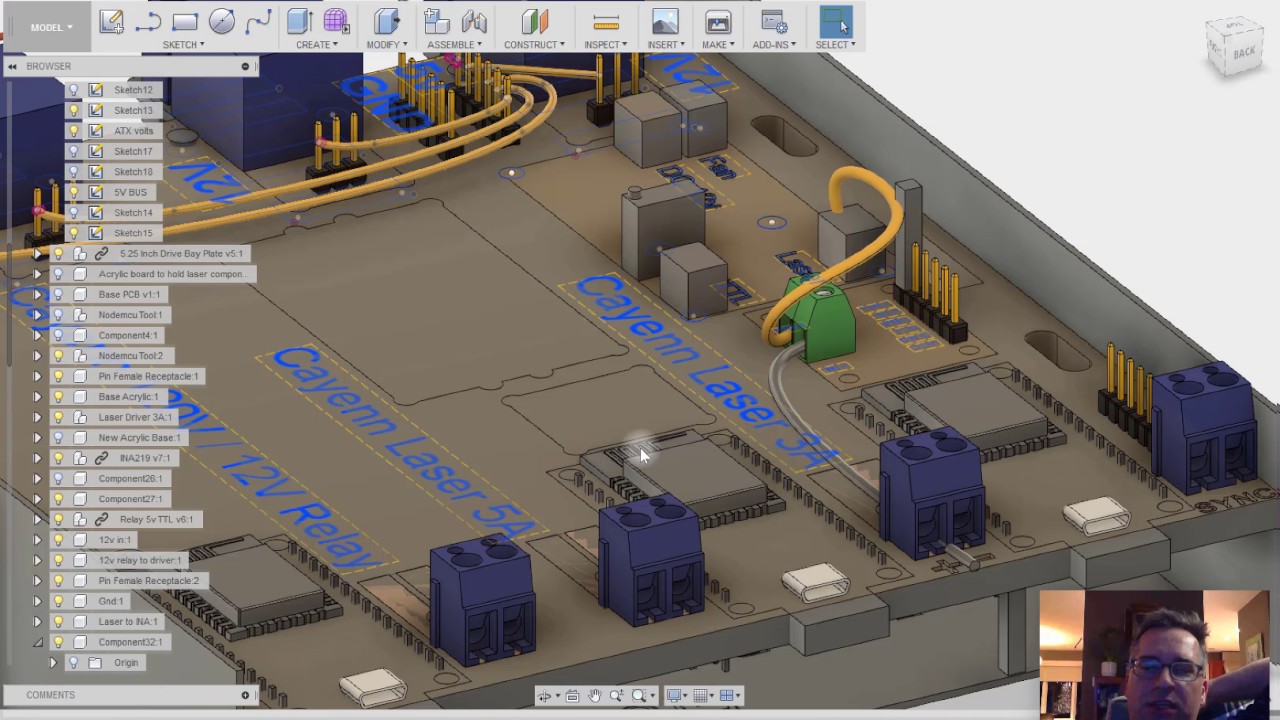Open the SELECT menu
This screenshot has width=1280, height=720.
point(835,45)
